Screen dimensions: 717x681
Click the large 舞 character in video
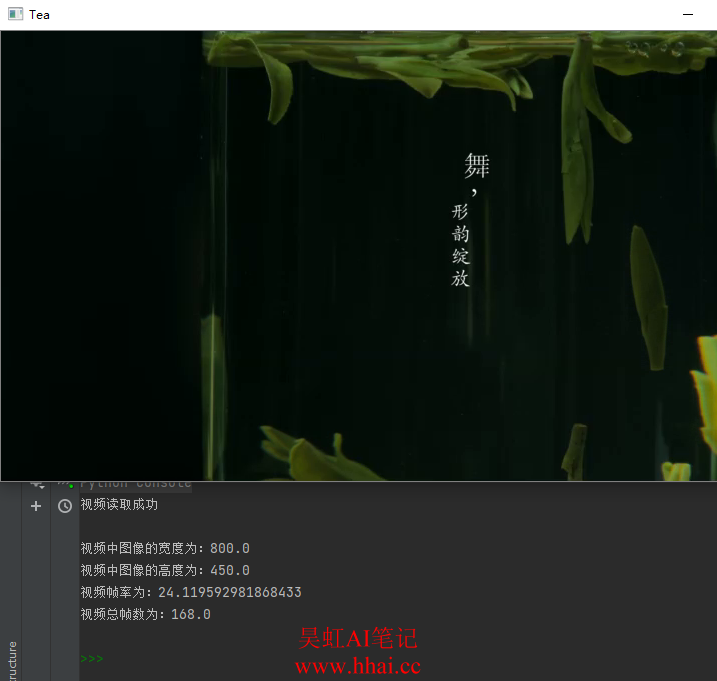[x=476, y=165]
